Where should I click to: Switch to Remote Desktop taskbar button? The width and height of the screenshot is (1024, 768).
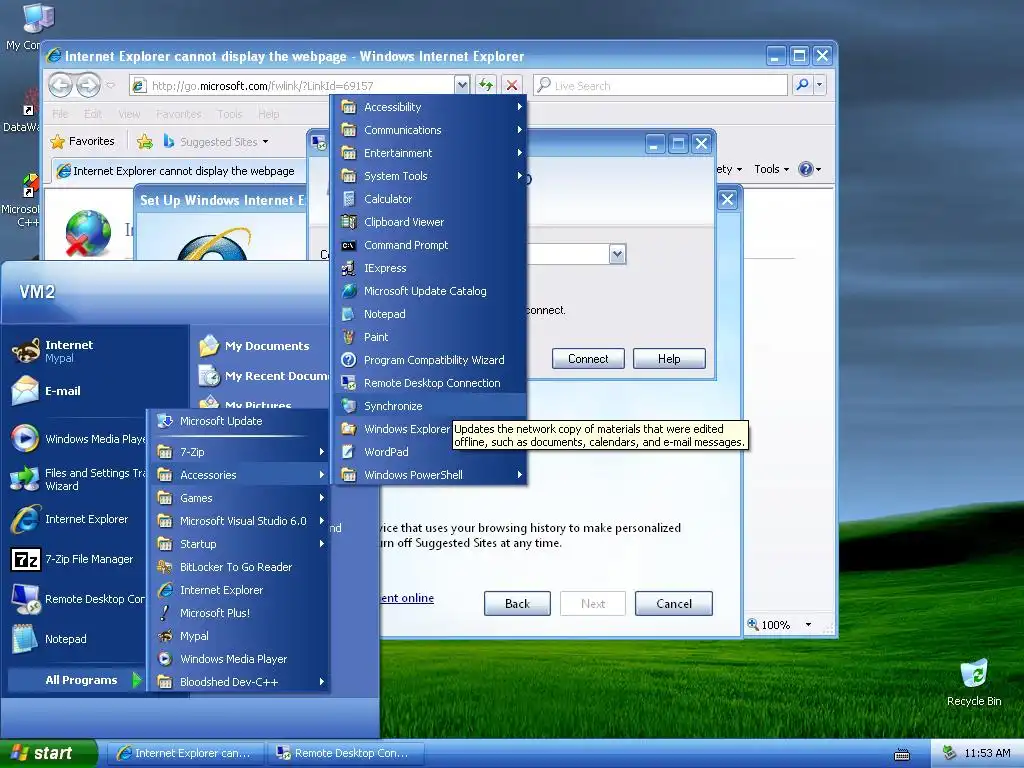point(346,753)
